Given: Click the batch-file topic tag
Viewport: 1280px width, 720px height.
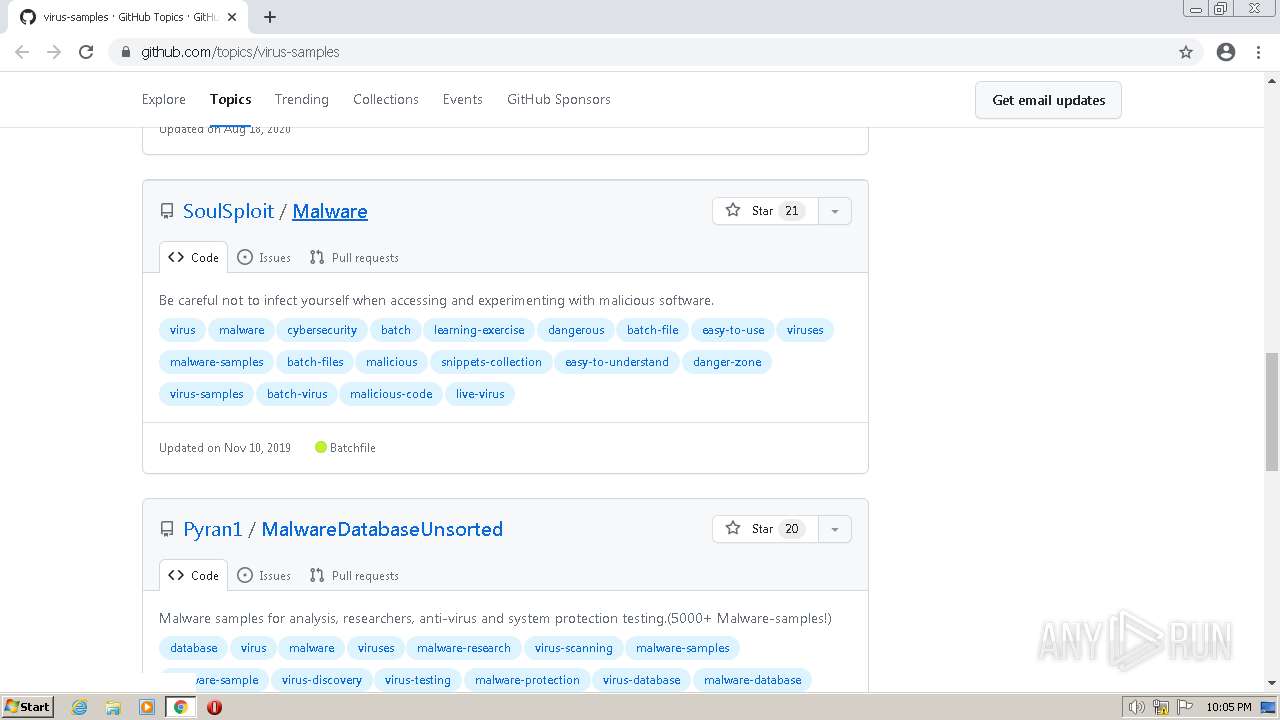Looking at the screenshot, I should [x=653, y=330].
